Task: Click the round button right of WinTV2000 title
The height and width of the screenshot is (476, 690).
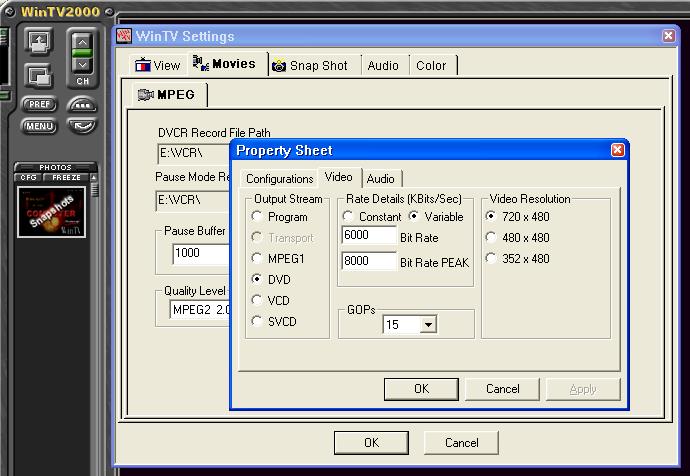Action: (x=110, y=11)
